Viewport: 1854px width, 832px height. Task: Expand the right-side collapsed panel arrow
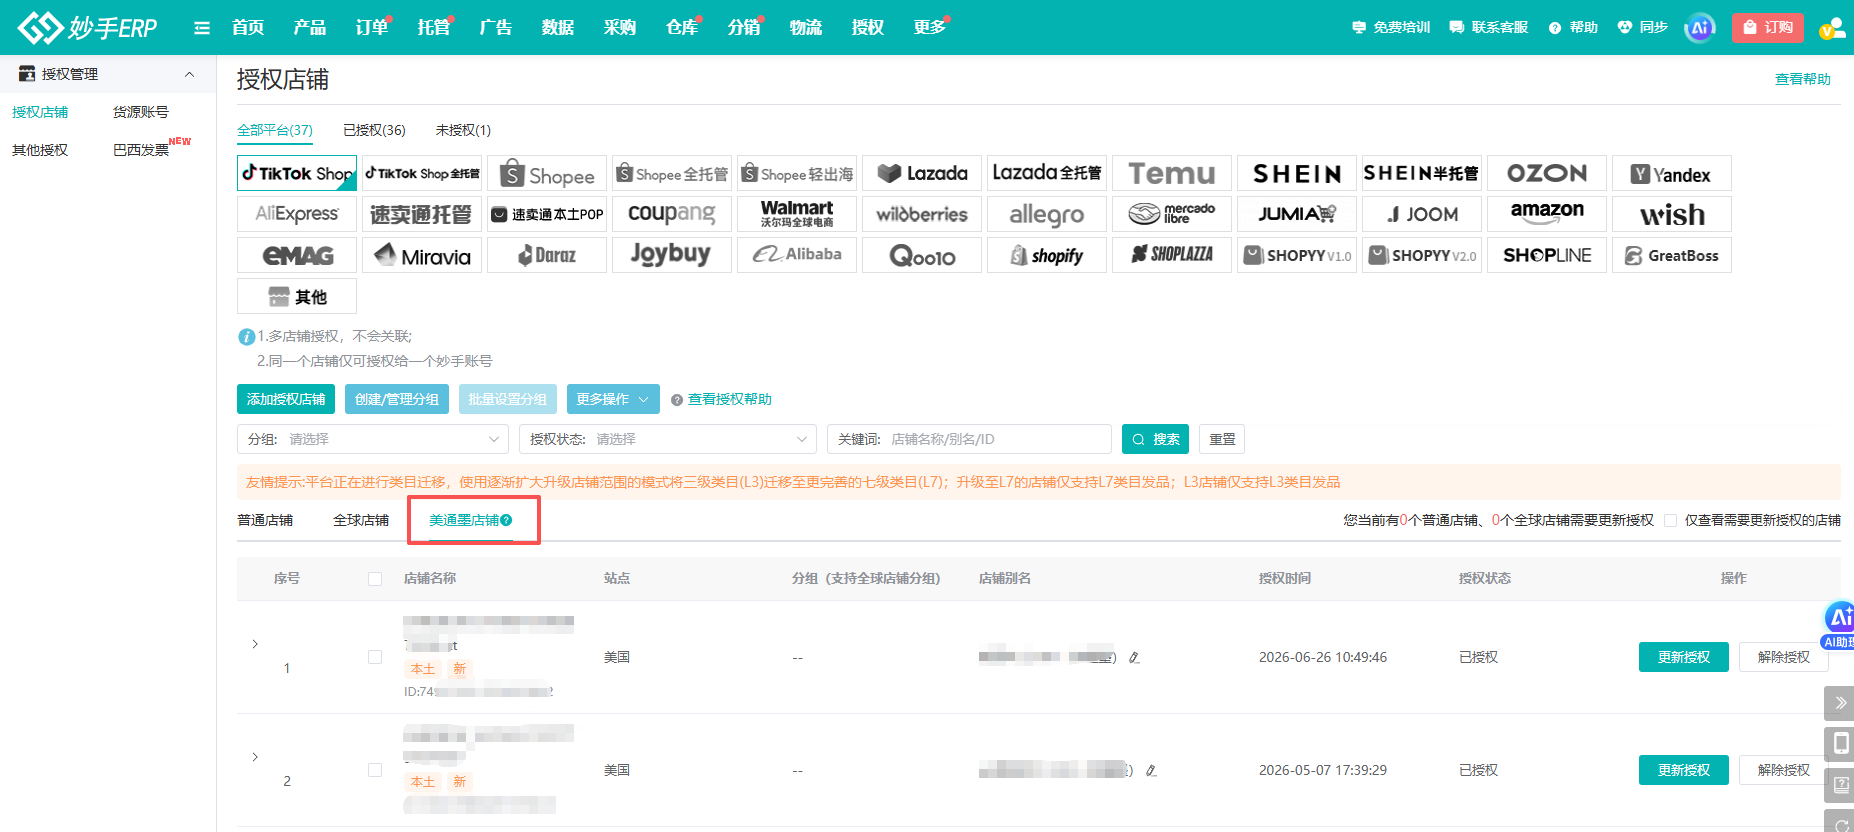point(1840,703)
